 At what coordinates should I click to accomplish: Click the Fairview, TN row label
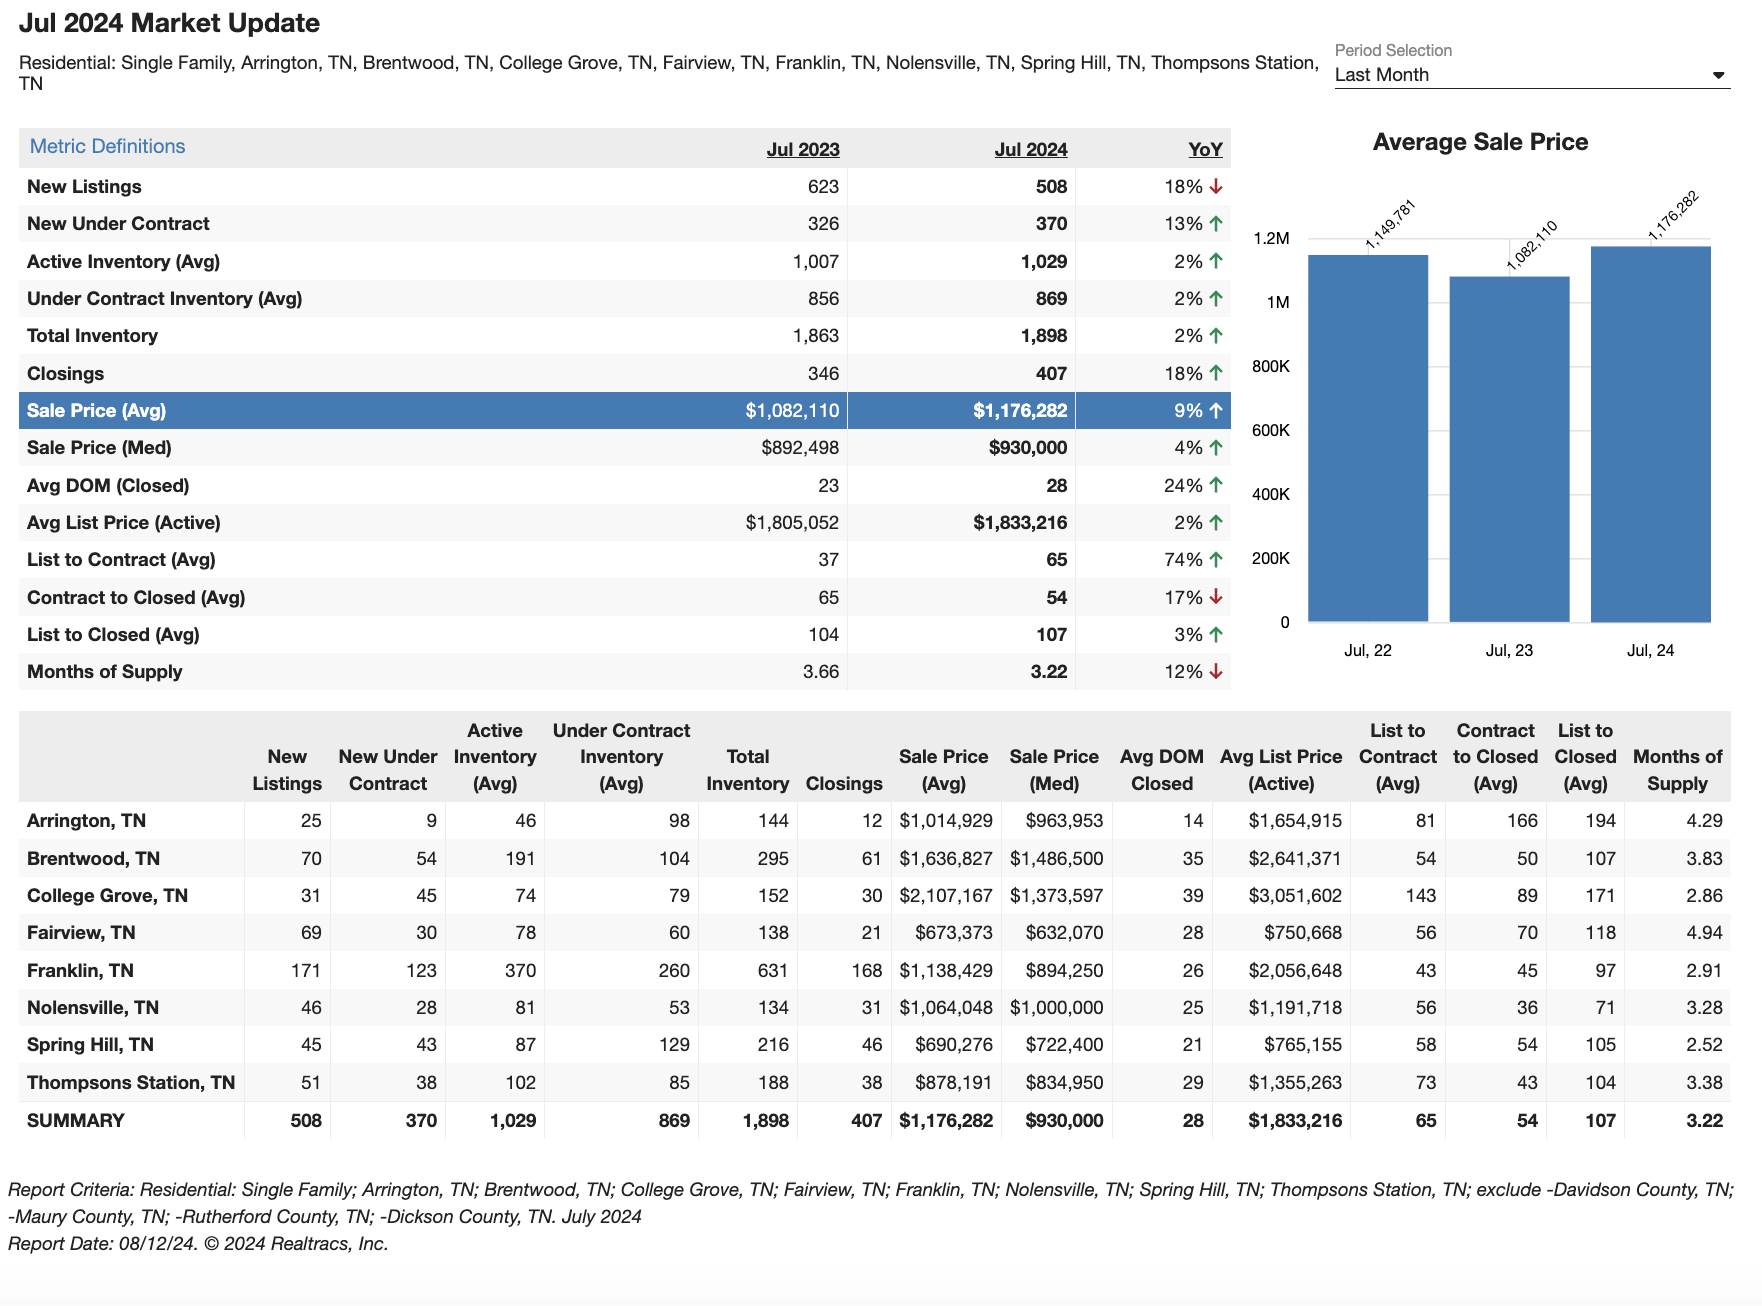(81, 933)
